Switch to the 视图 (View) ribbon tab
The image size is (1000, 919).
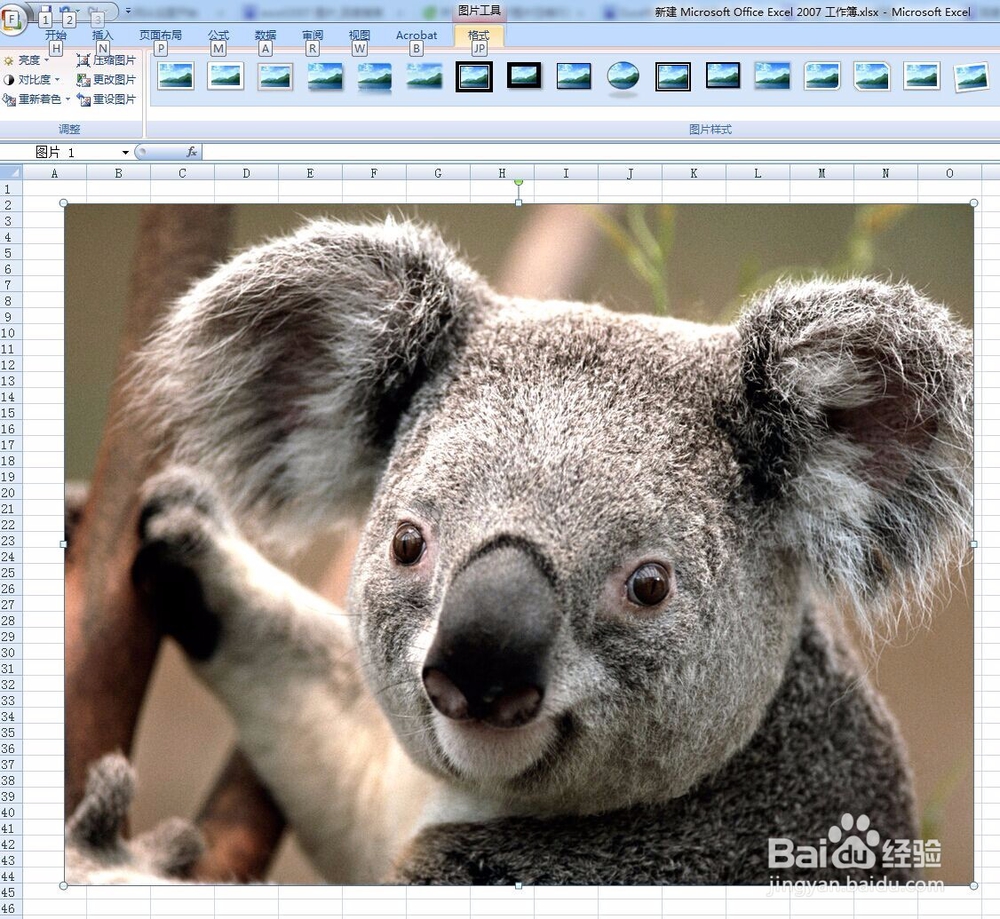pos(360,35)
